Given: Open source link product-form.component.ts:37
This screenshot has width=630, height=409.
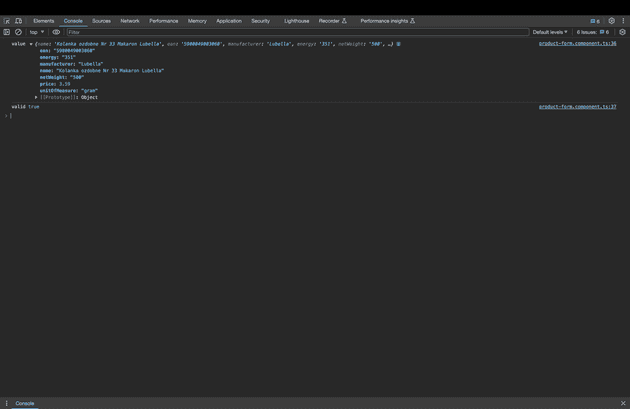Looking at the screenshot, I should 577,106.
